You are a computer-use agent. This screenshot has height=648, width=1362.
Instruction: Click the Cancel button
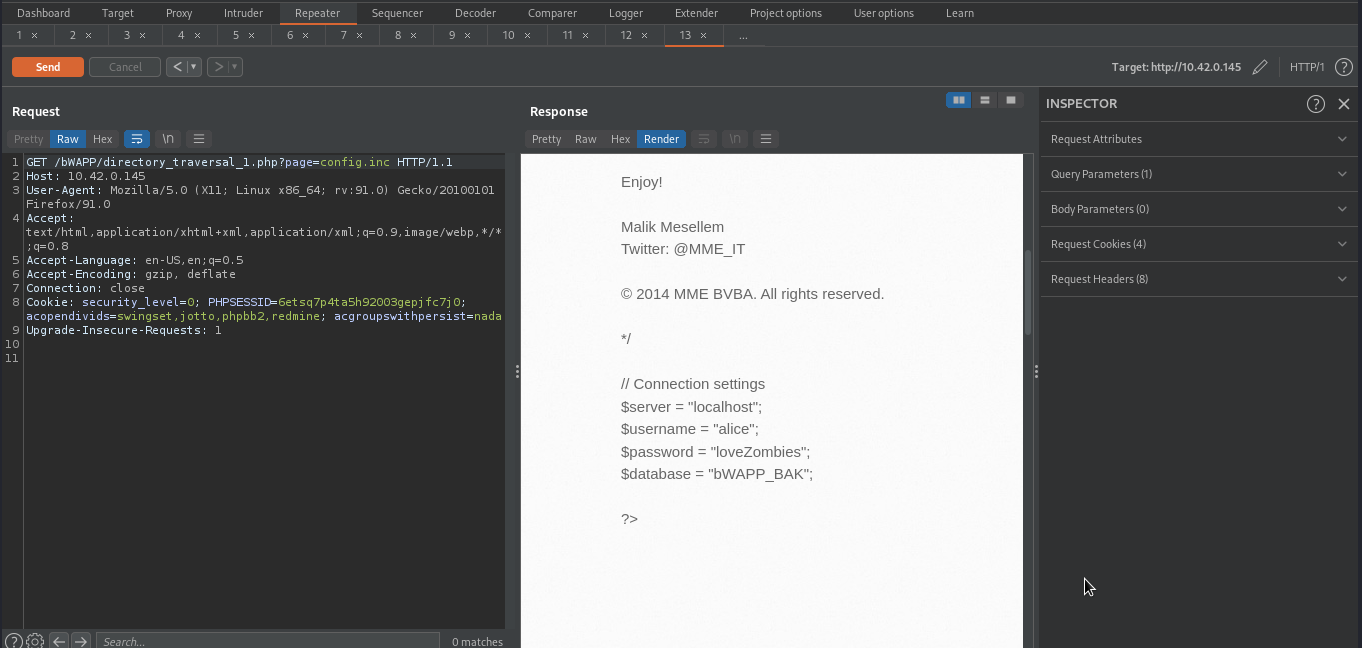click(x=125, y=67)
